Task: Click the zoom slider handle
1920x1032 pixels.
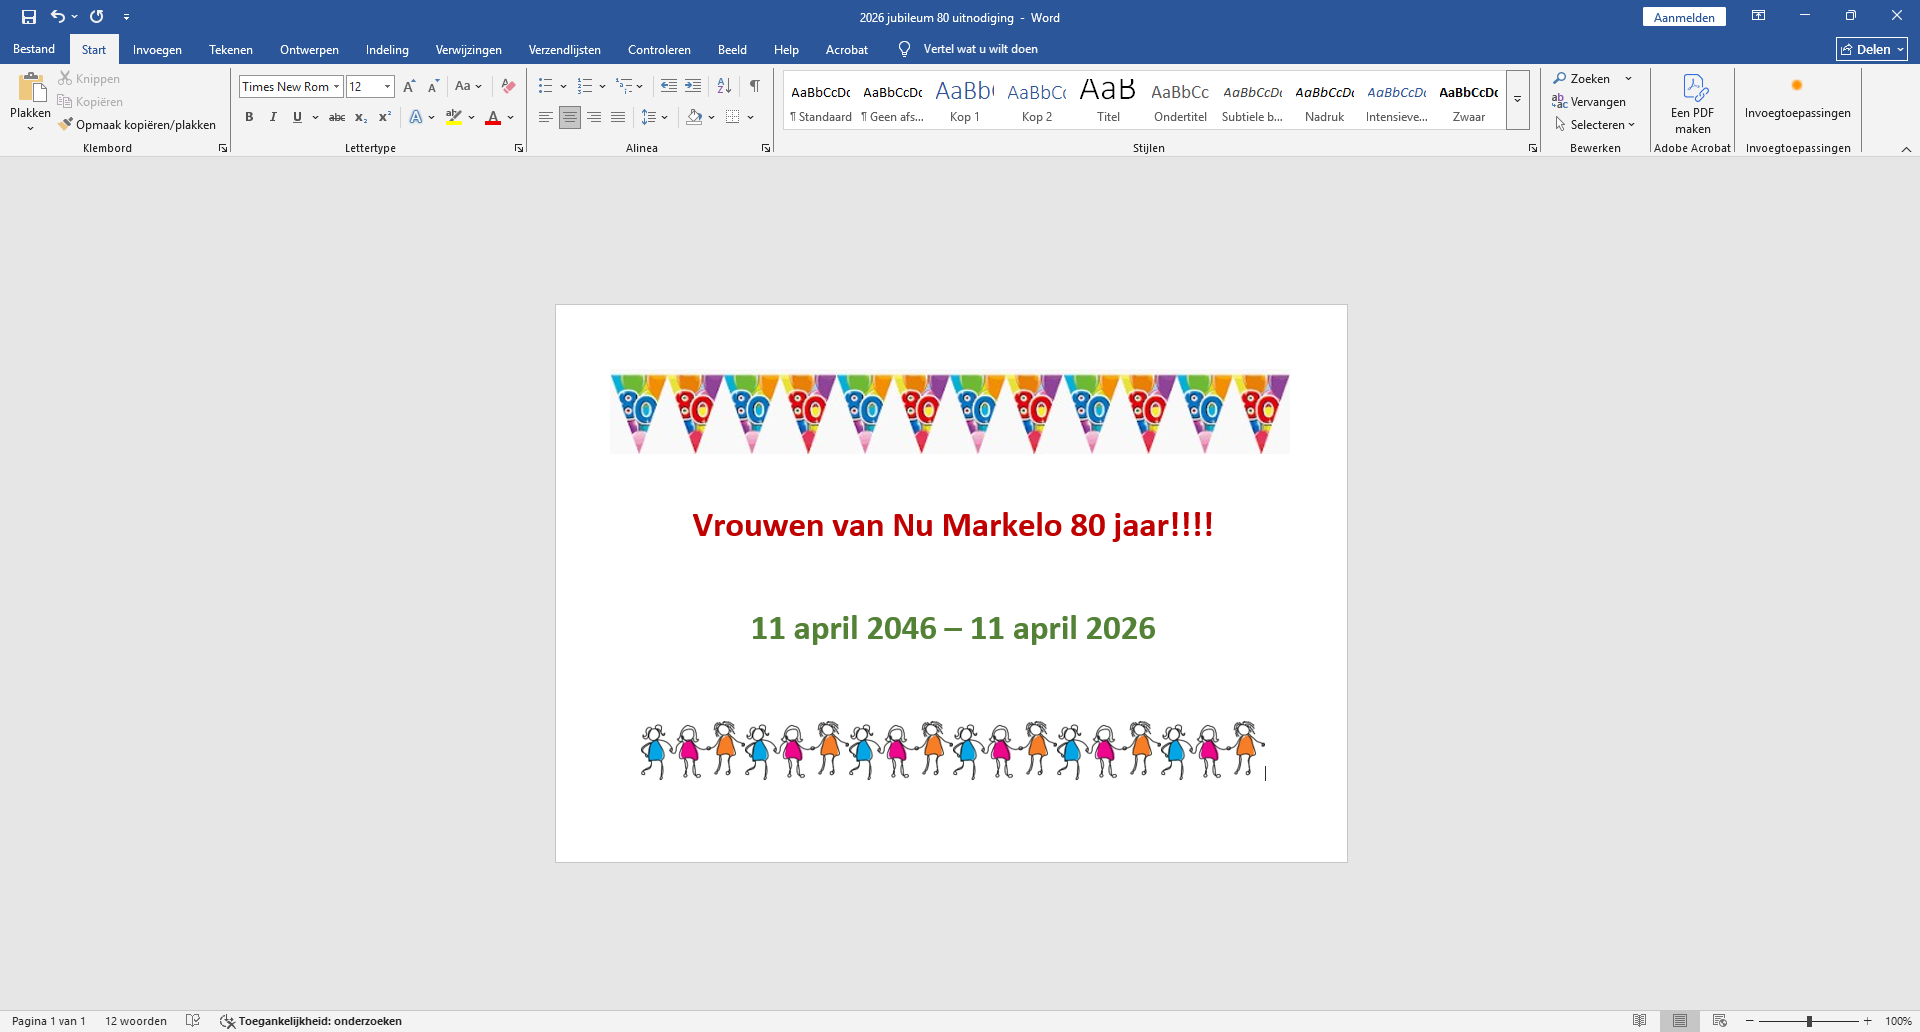Action: click(x=1809, y=1021)
